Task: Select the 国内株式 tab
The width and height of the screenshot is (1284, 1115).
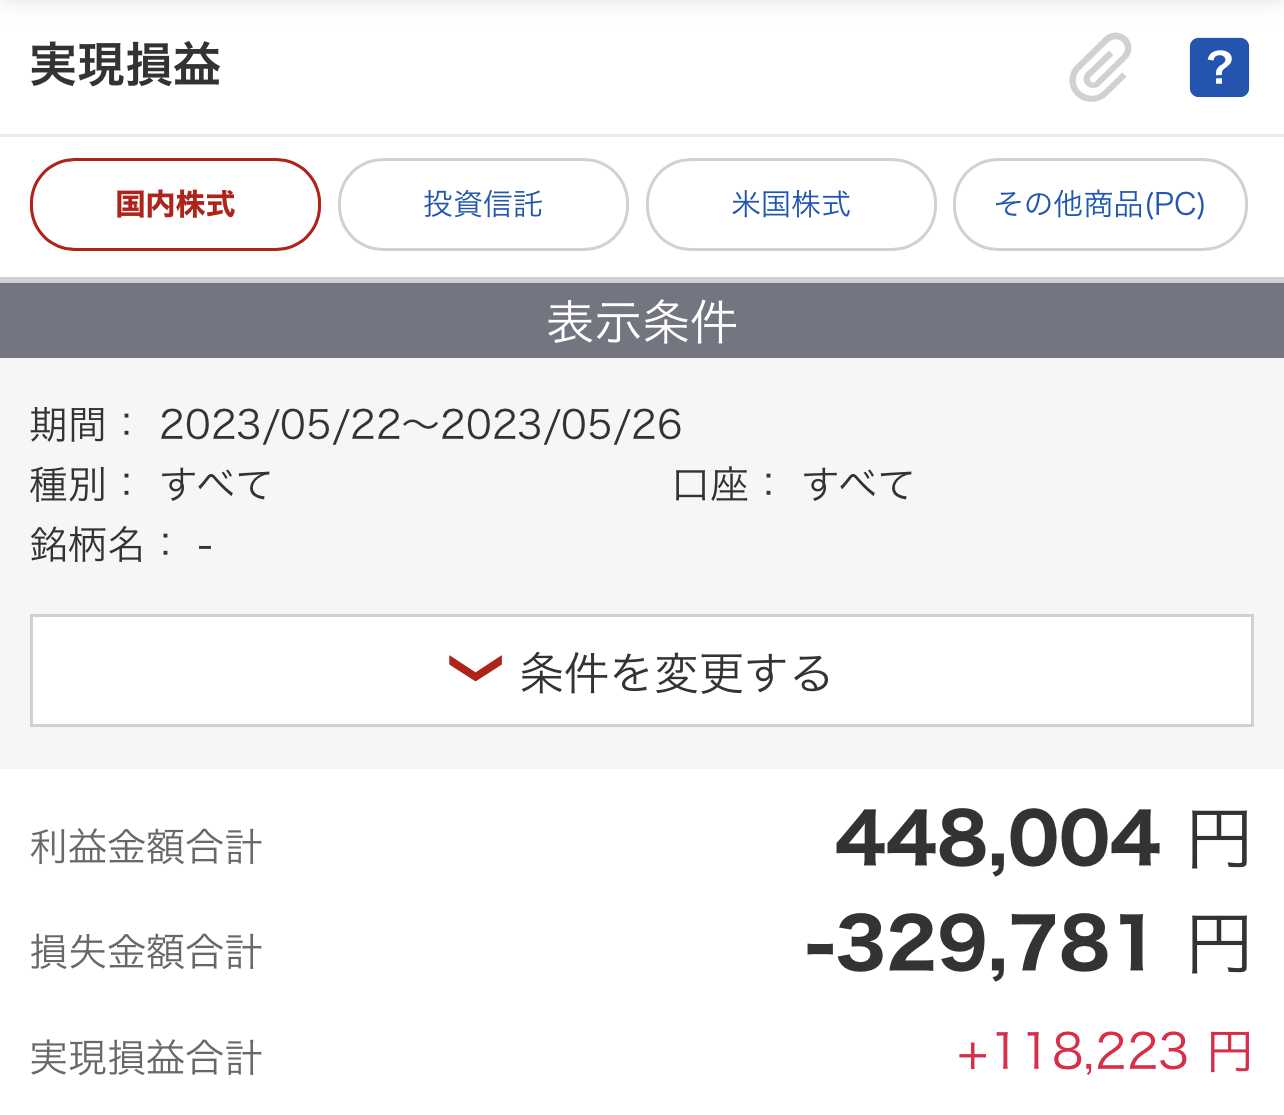Action: [176, 204]
